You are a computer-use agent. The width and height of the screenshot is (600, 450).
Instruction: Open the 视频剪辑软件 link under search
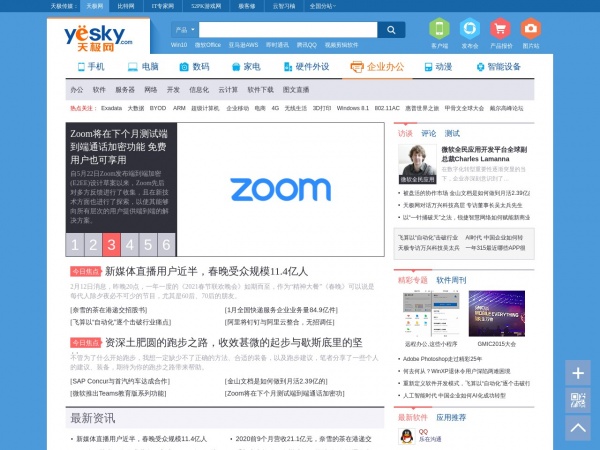(x=341, y=45)
